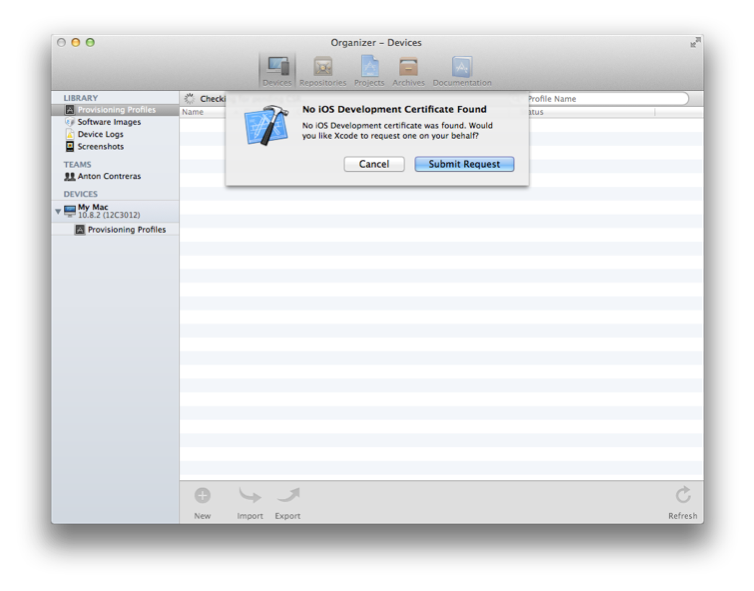Open the Archives toolbar icon

point(408,69)
